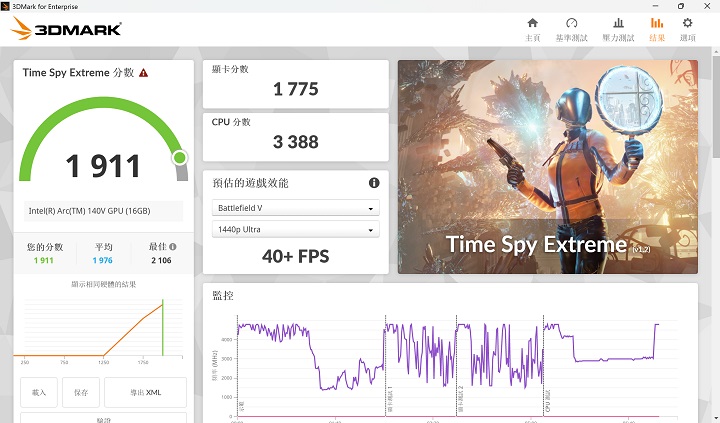Click your score value 1 911 in green
The height and width of the screenshot is (423, 720).
click(x=44, y=260)
